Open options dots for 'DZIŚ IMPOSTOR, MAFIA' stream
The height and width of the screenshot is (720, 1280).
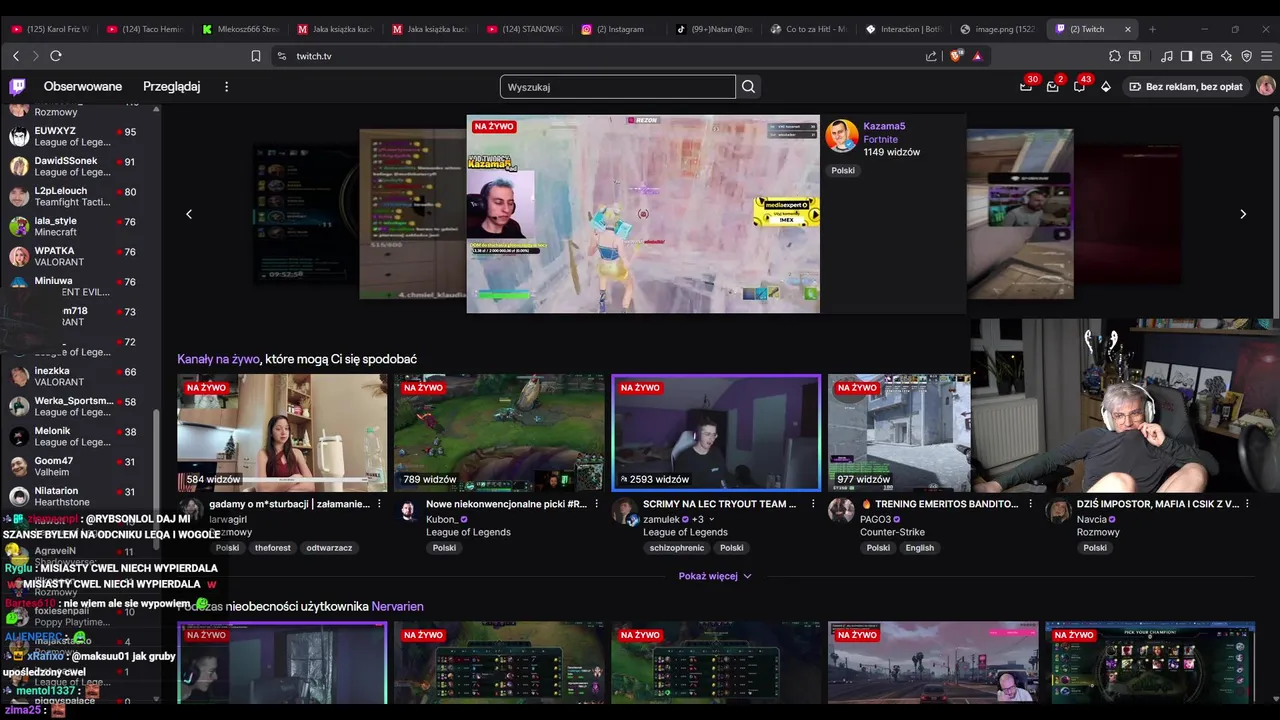(x=1247, y=504)
